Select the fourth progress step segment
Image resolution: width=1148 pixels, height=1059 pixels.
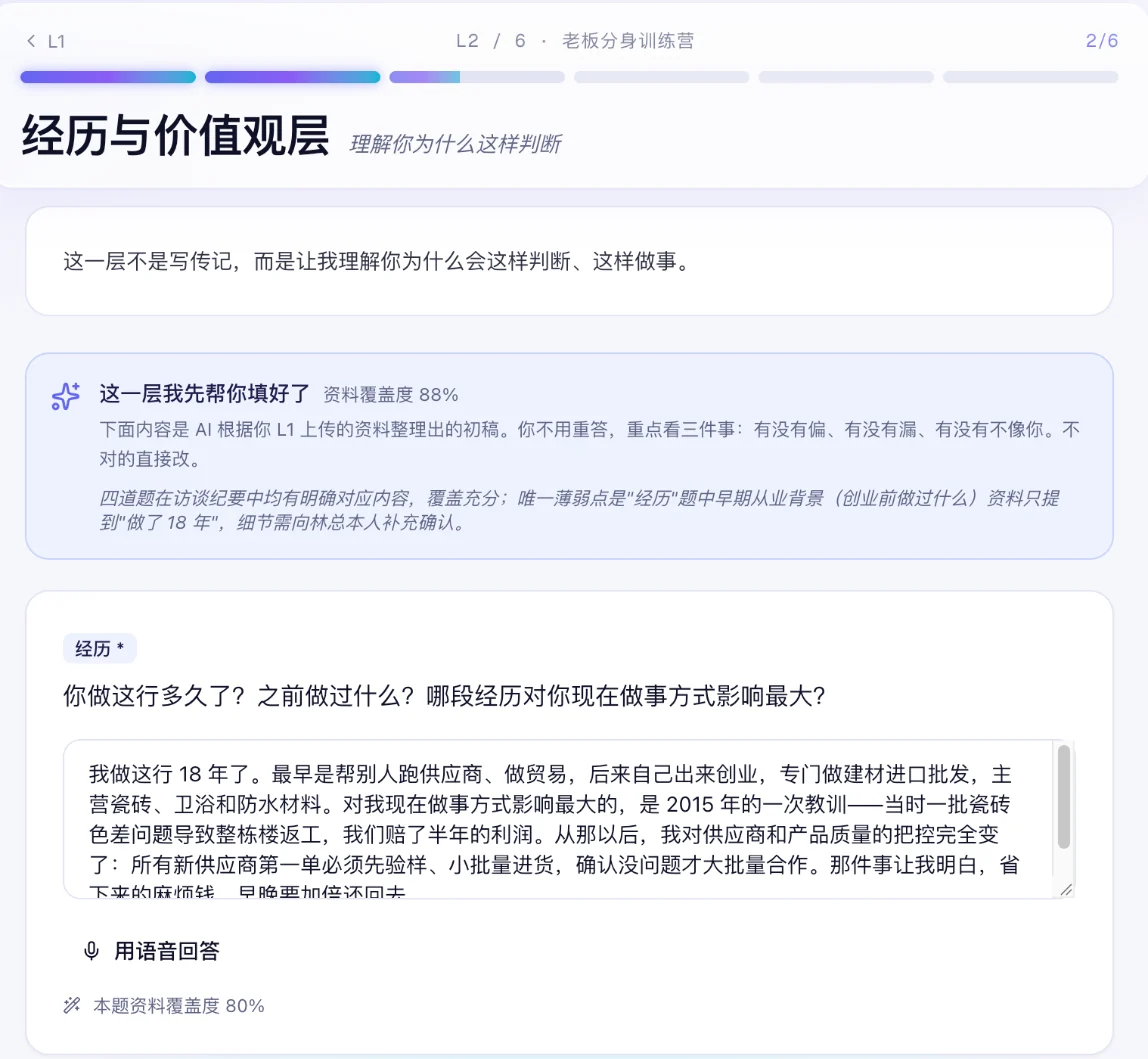point(662,77)
